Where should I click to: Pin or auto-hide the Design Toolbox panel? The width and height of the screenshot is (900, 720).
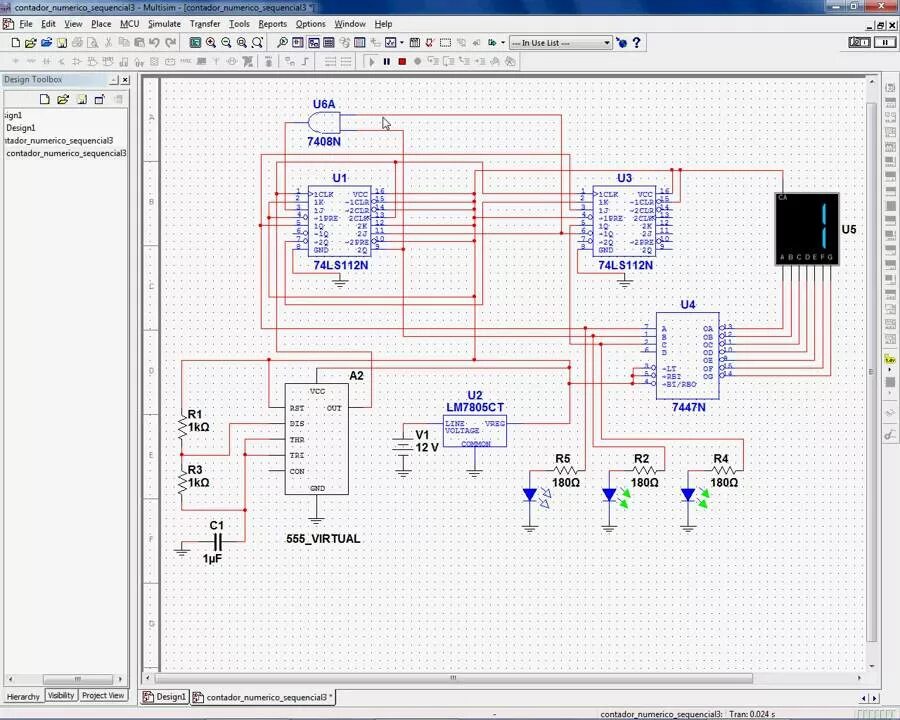114,80
